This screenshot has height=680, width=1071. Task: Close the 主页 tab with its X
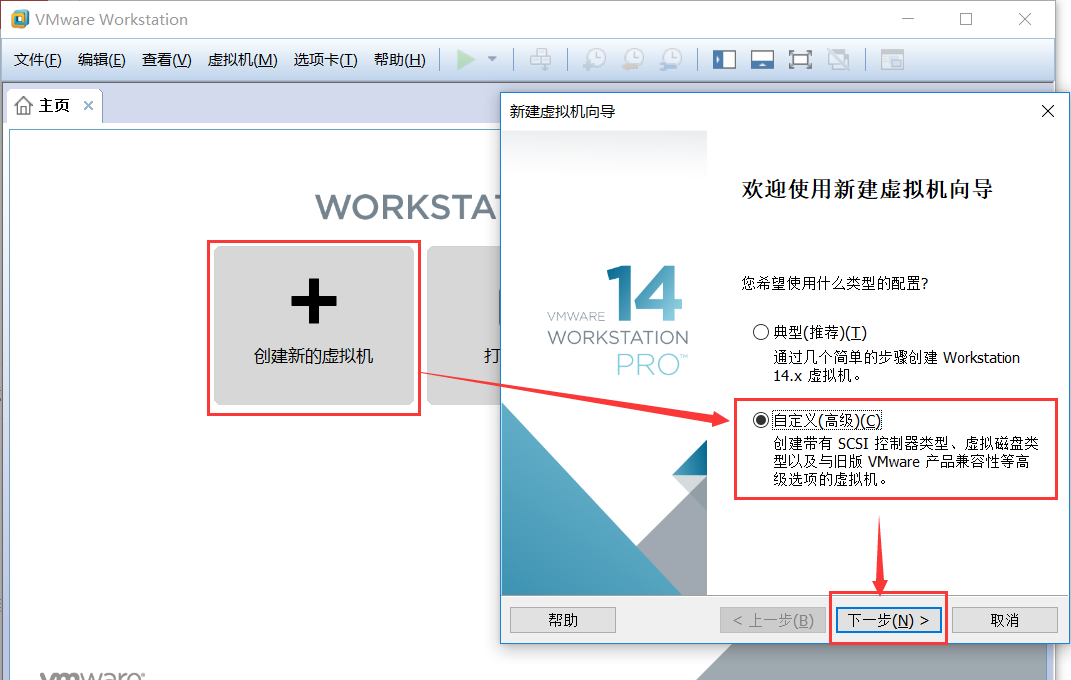[x=88, y=105]
